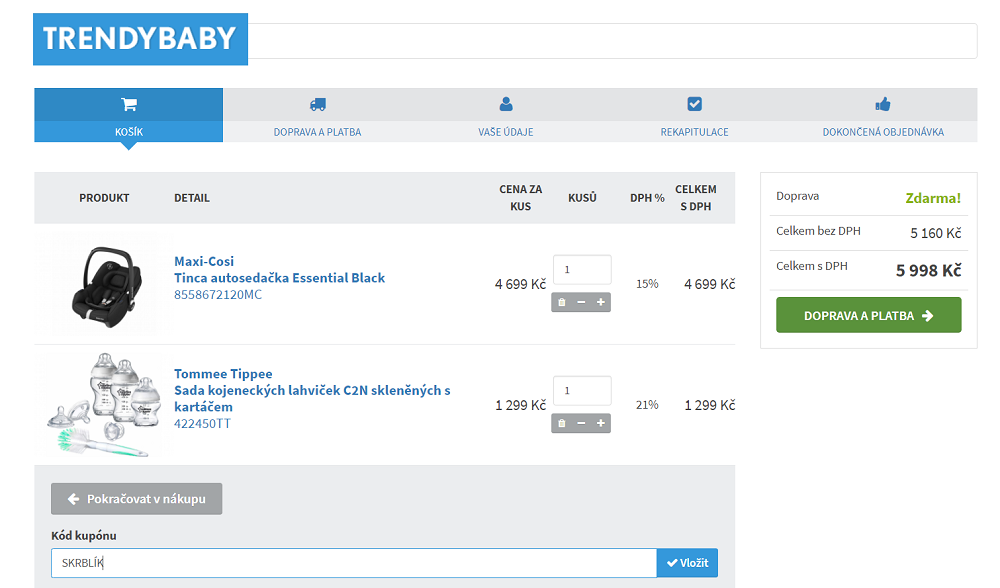Click the Celkem bez DPH label
1000x588 pixels.
818,231
